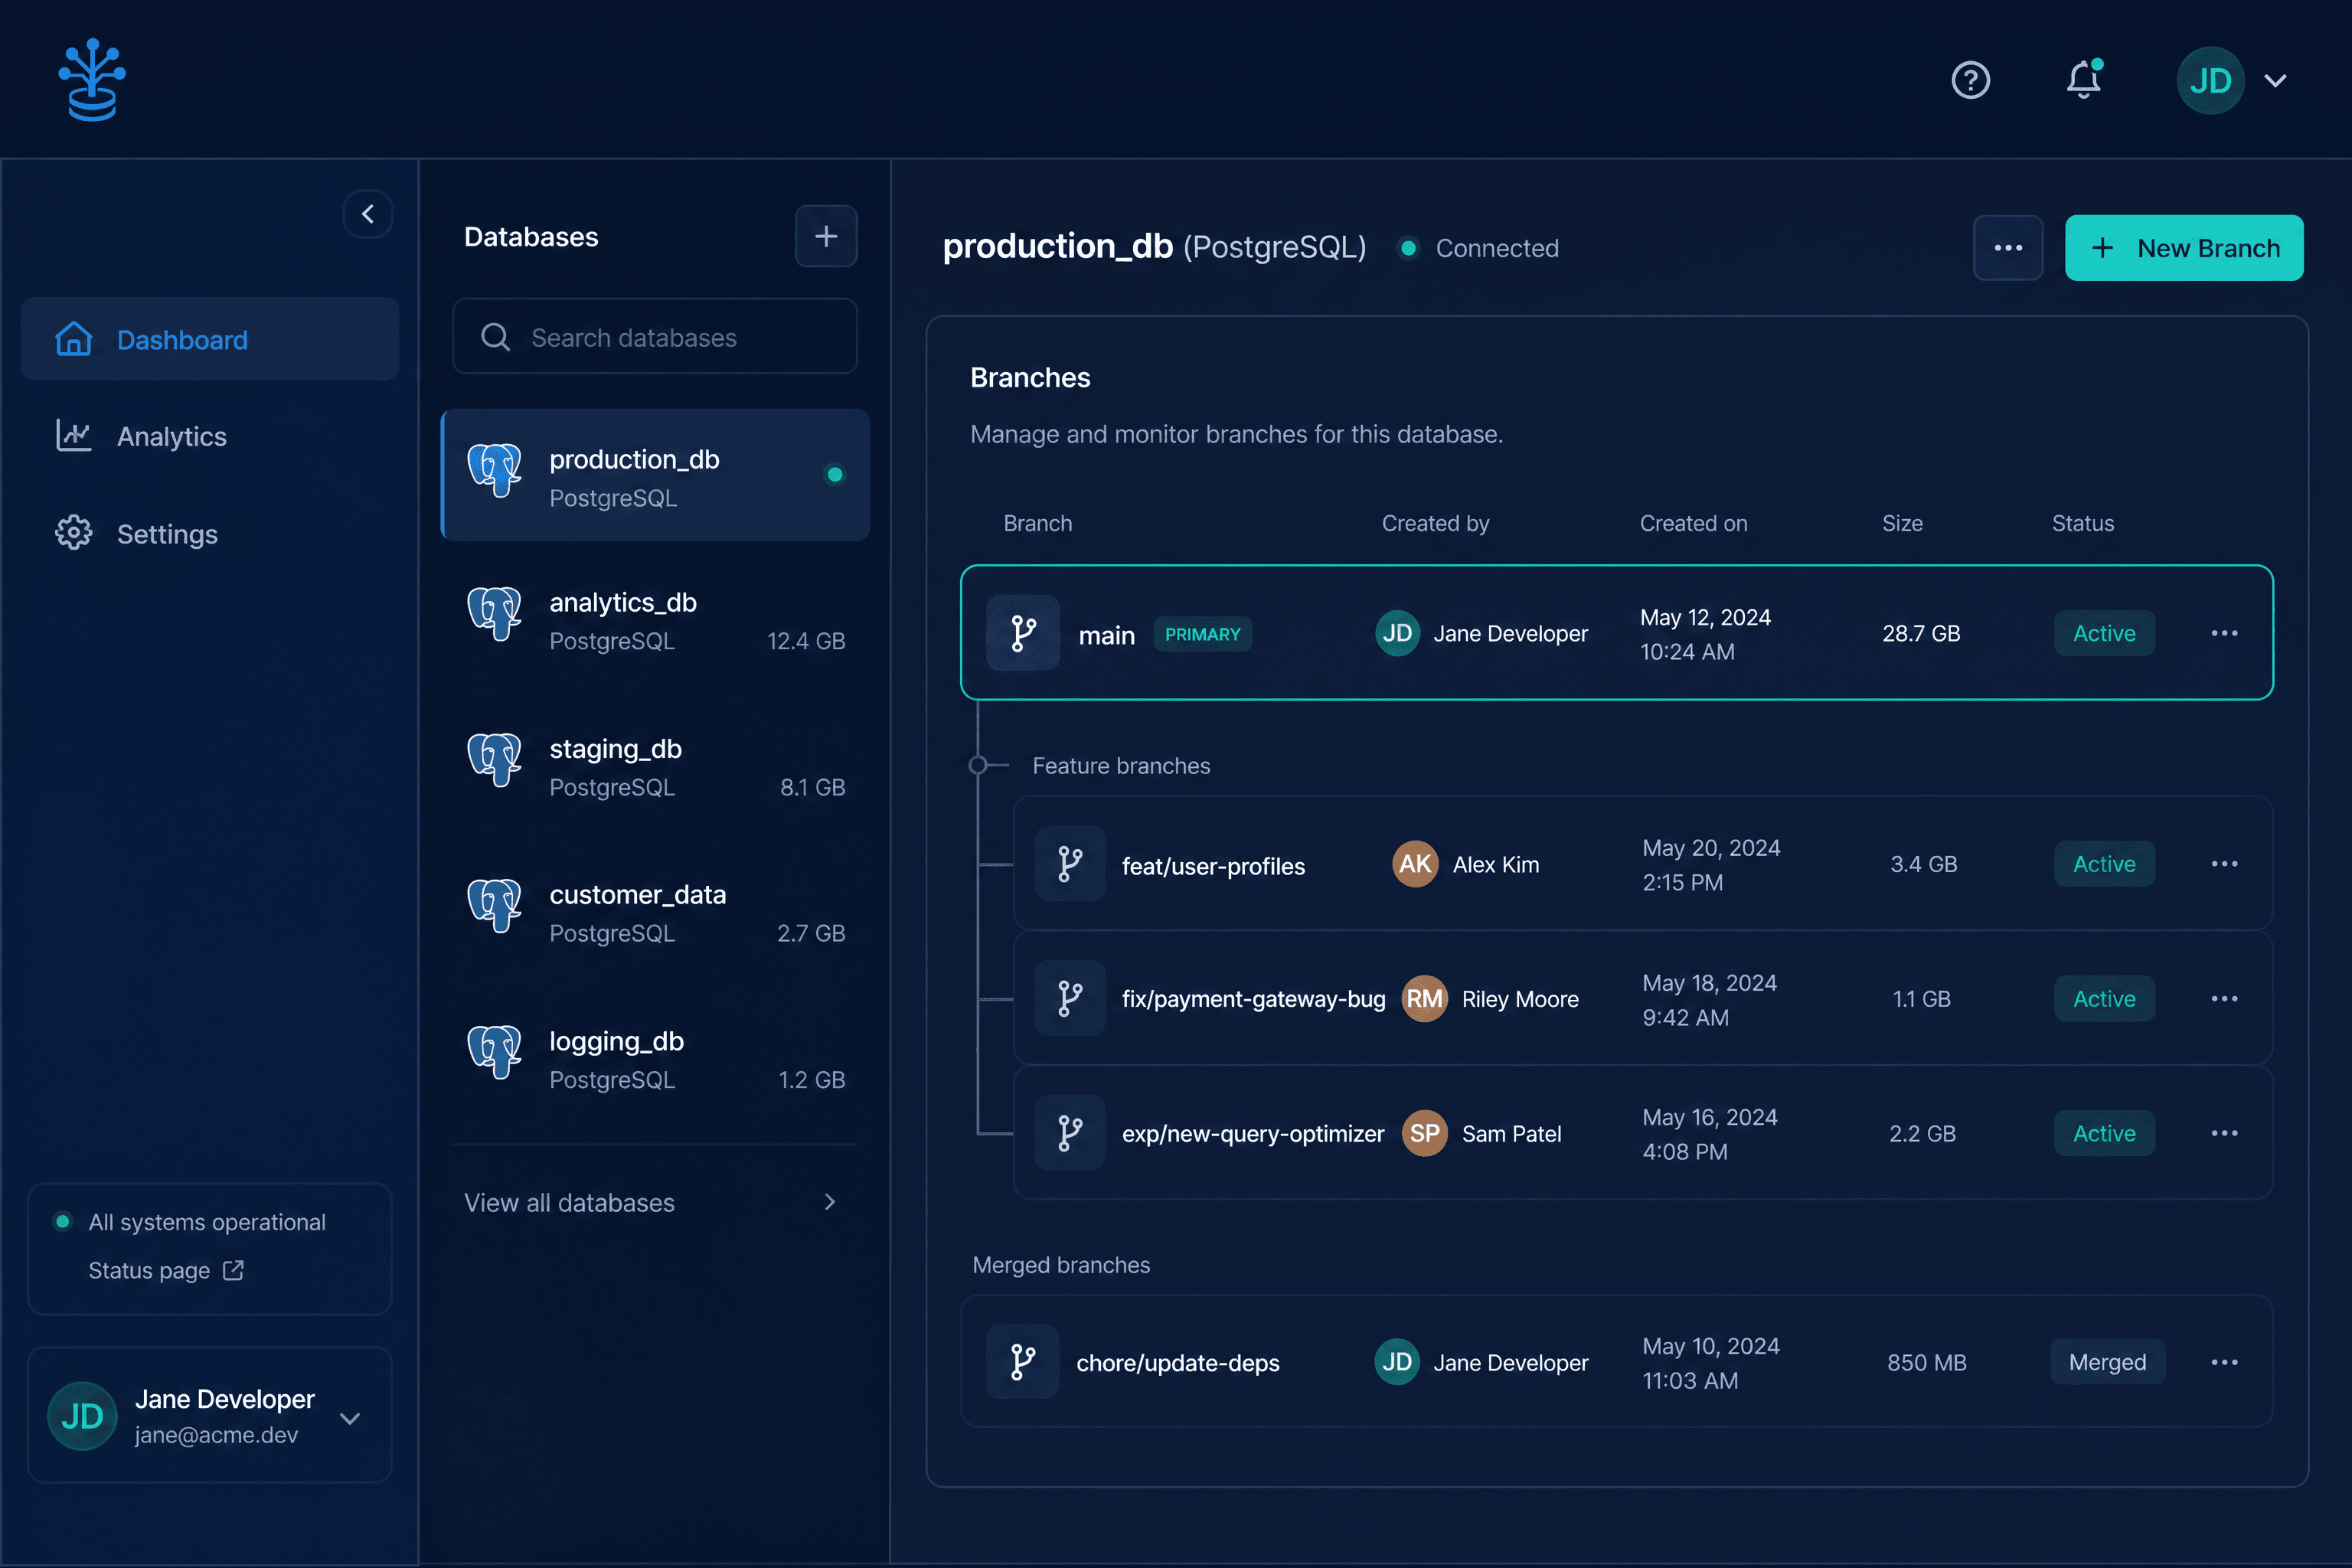2352x1568 pixels.
Task: Open the production_db more options menu
Action: (2008, 248)
